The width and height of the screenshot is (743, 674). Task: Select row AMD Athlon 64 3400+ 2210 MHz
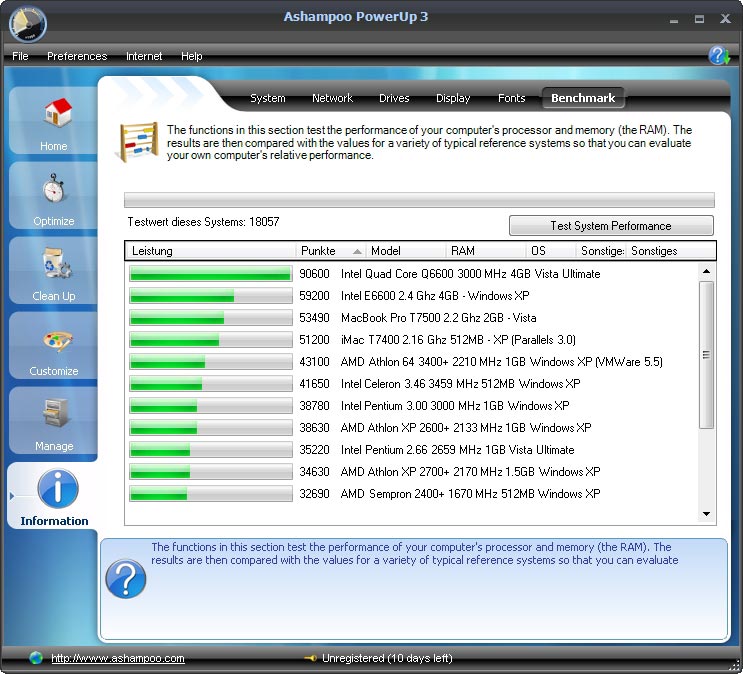(412, 362)
